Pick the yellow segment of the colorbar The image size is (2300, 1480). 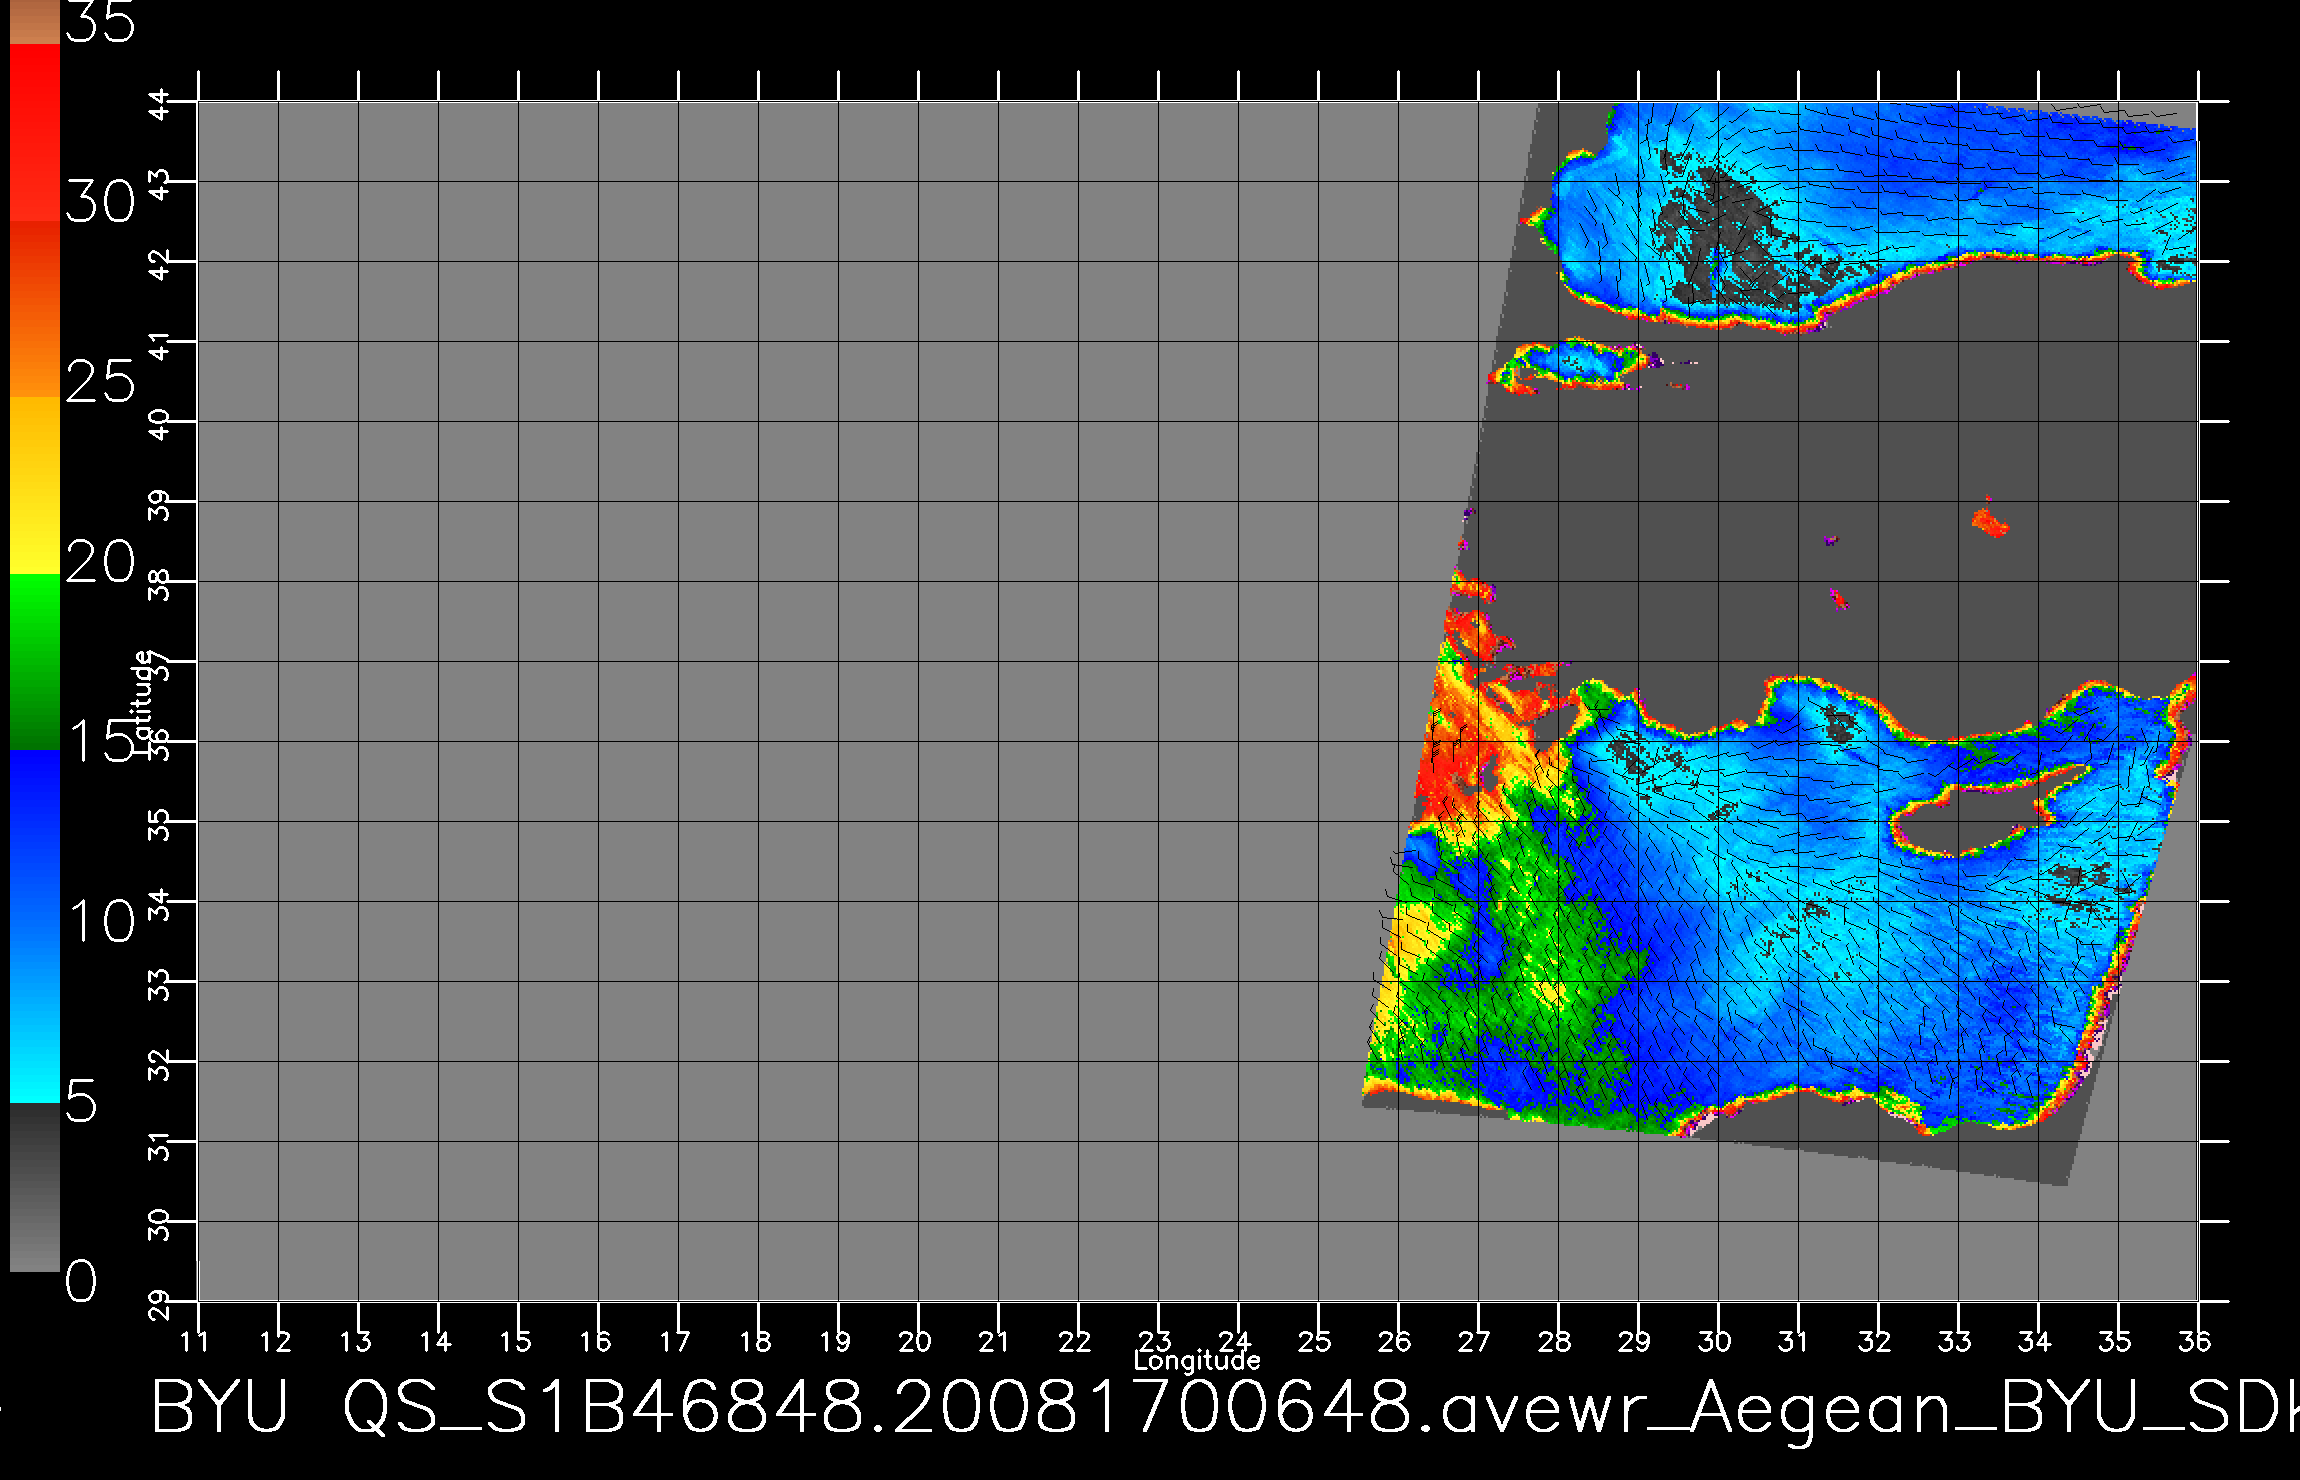(x=35, y=486)
